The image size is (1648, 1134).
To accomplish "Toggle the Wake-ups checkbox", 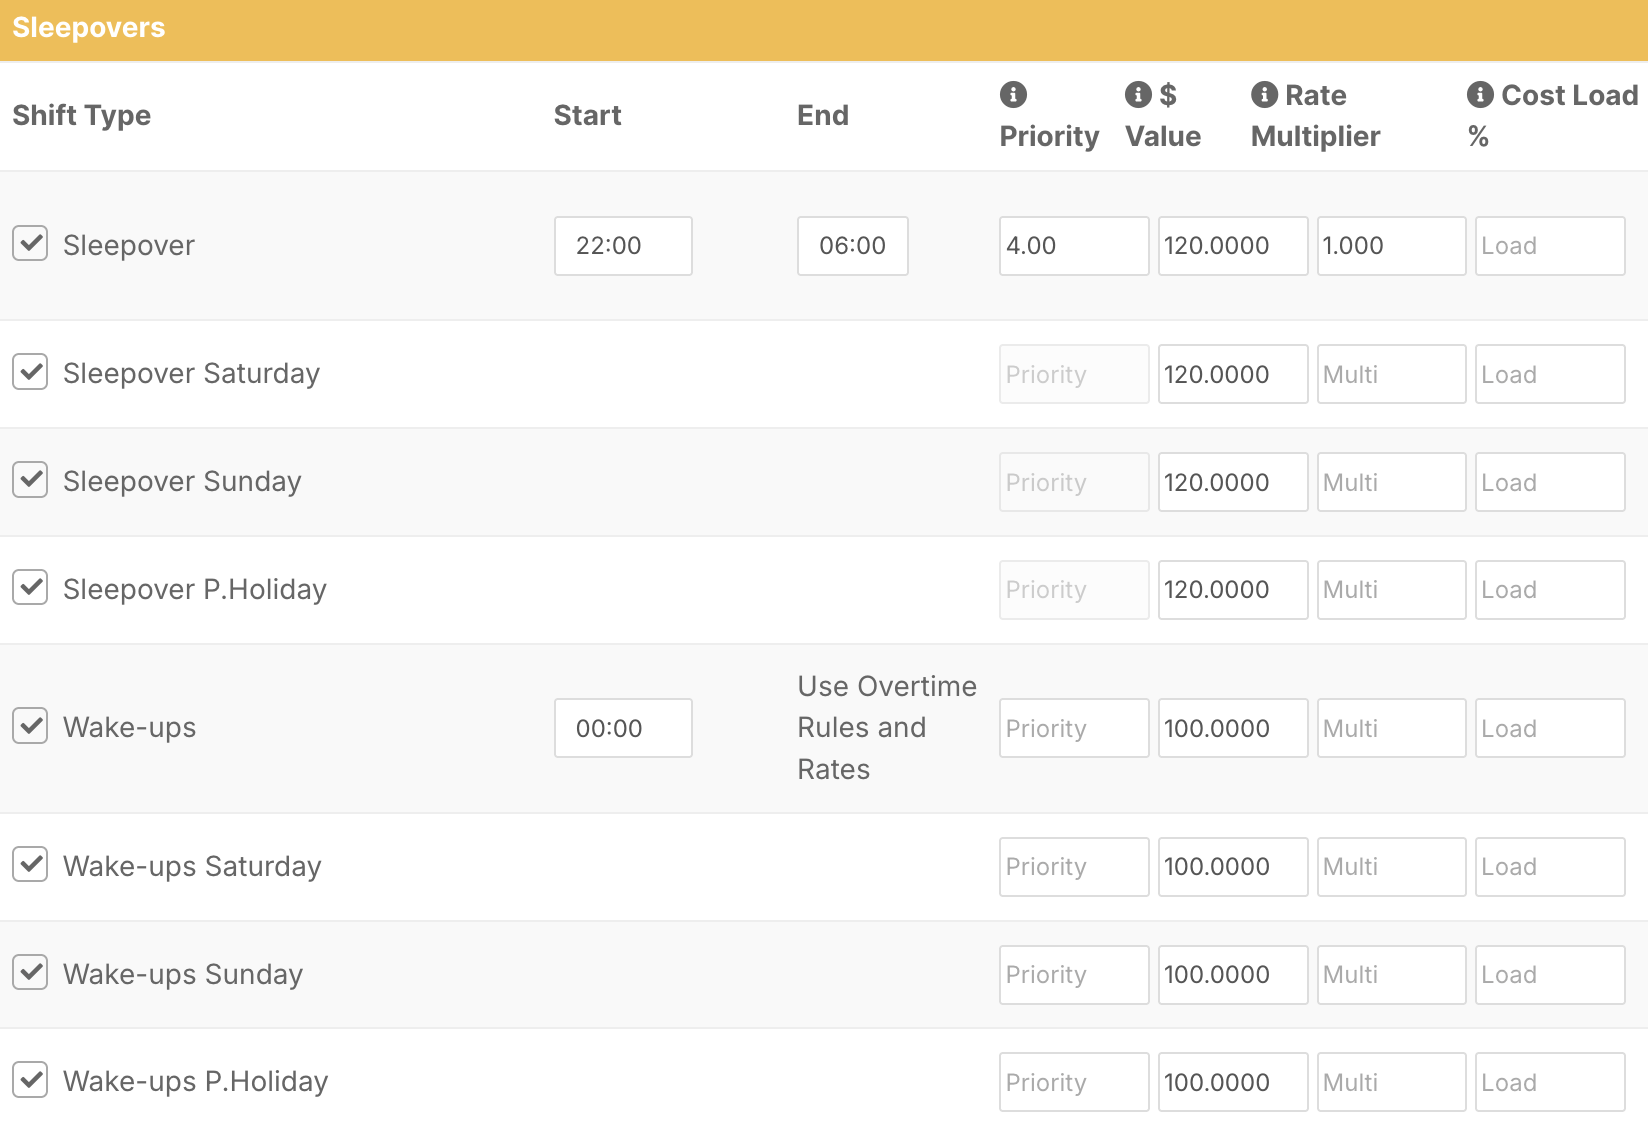I will tap(30, 726).
